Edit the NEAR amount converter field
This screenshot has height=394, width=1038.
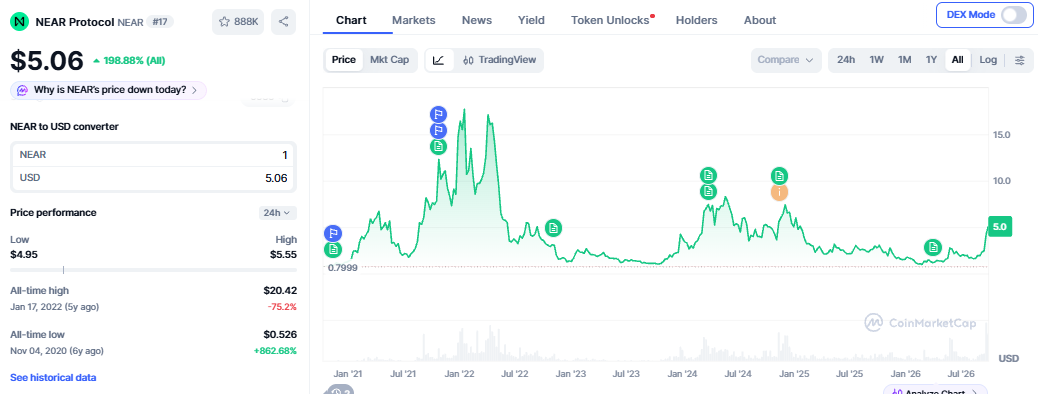coord(154,155)
